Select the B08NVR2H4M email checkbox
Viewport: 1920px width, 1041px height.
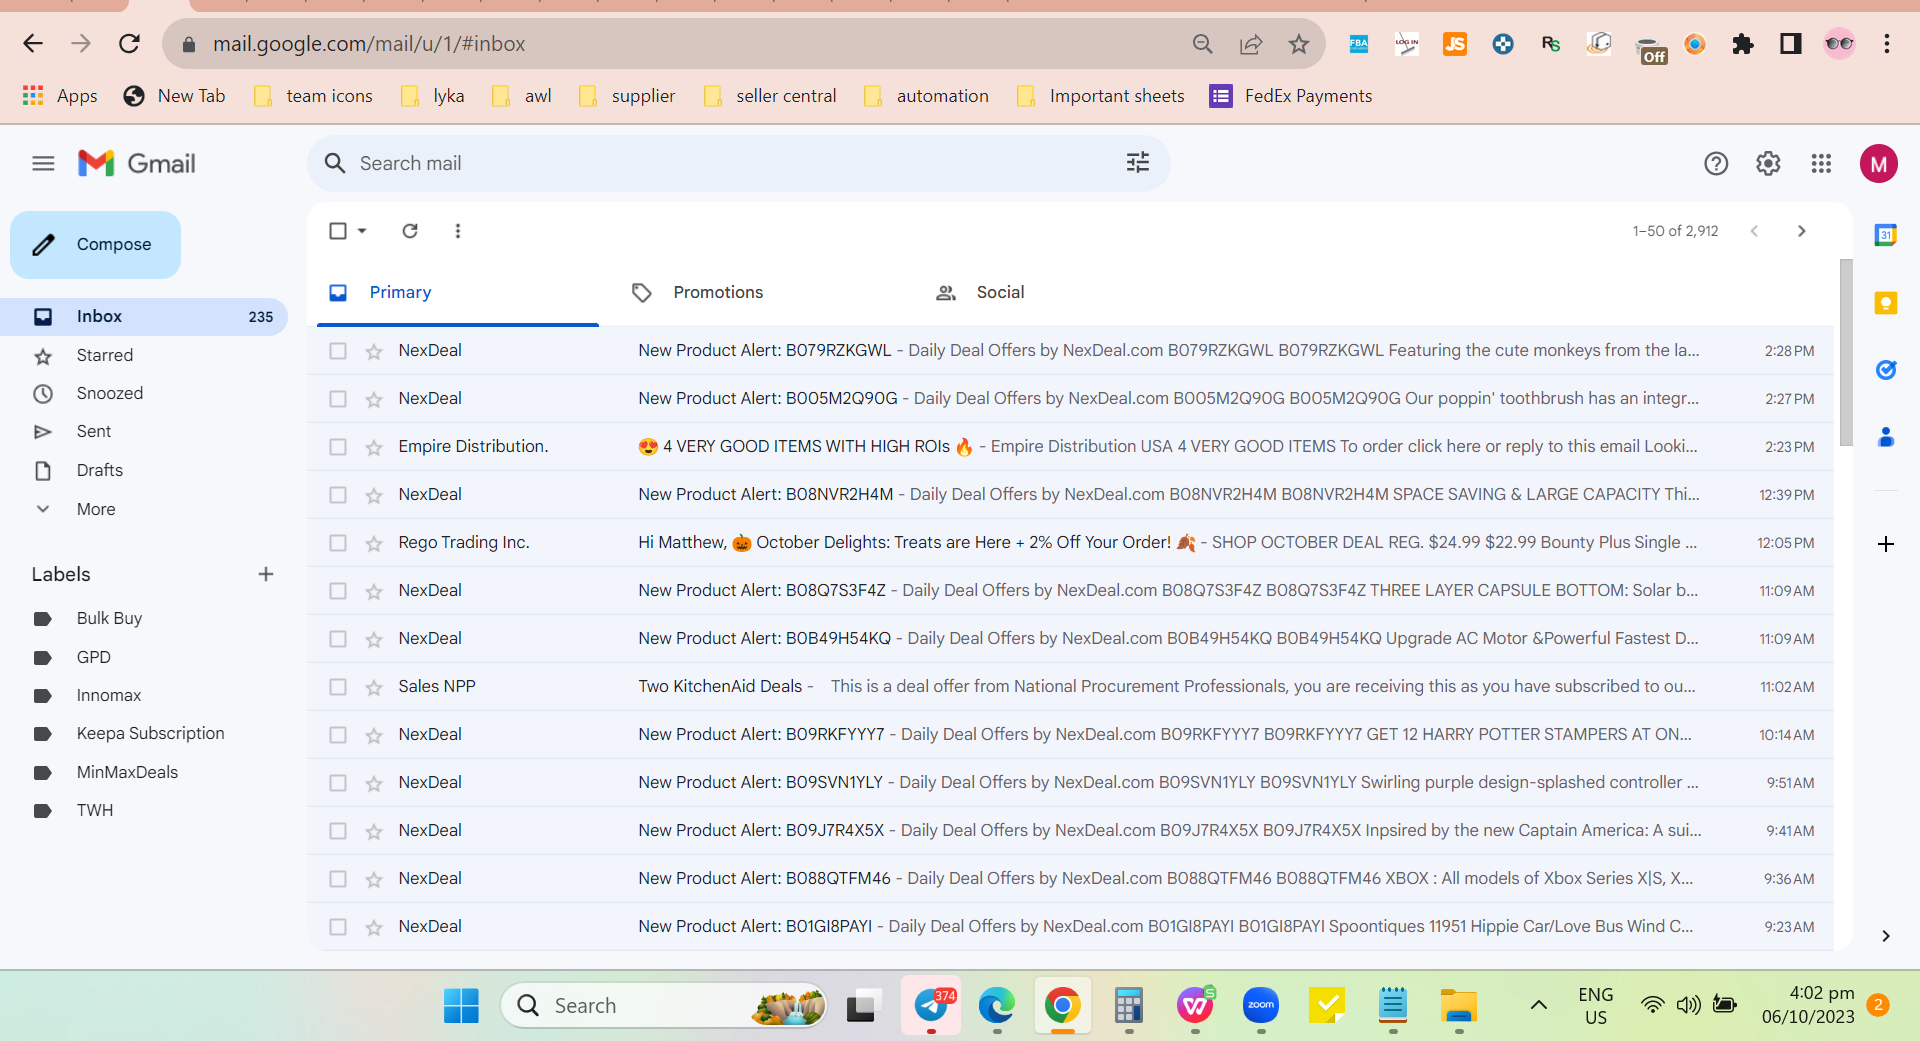pos(338,495)
